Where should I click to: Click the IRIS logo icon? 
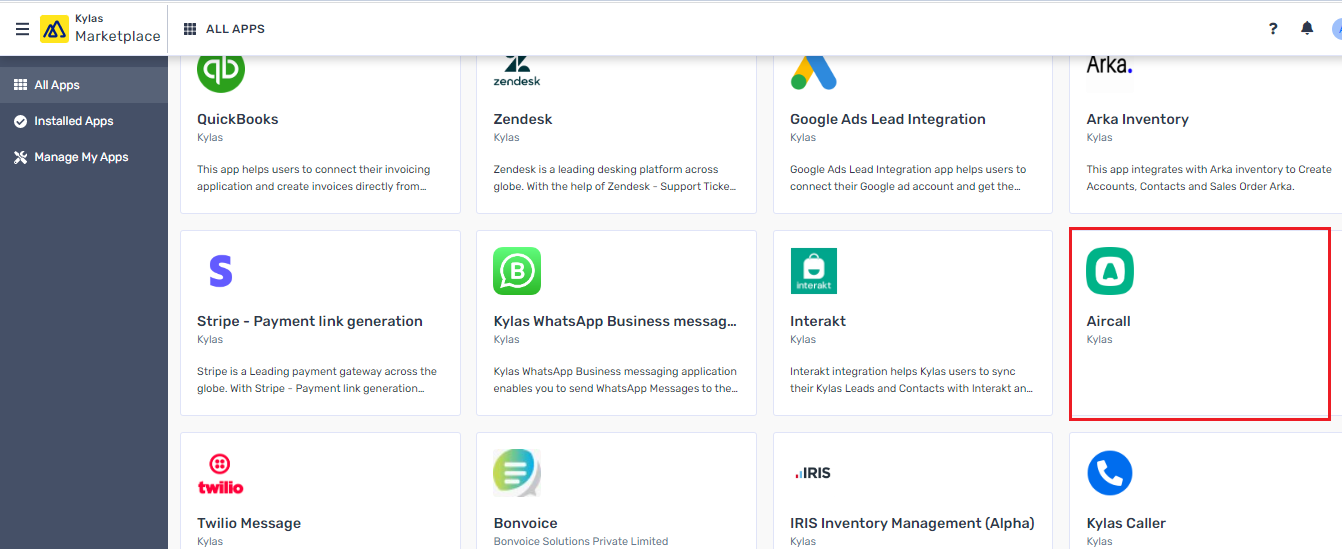(x=813, y=473)
